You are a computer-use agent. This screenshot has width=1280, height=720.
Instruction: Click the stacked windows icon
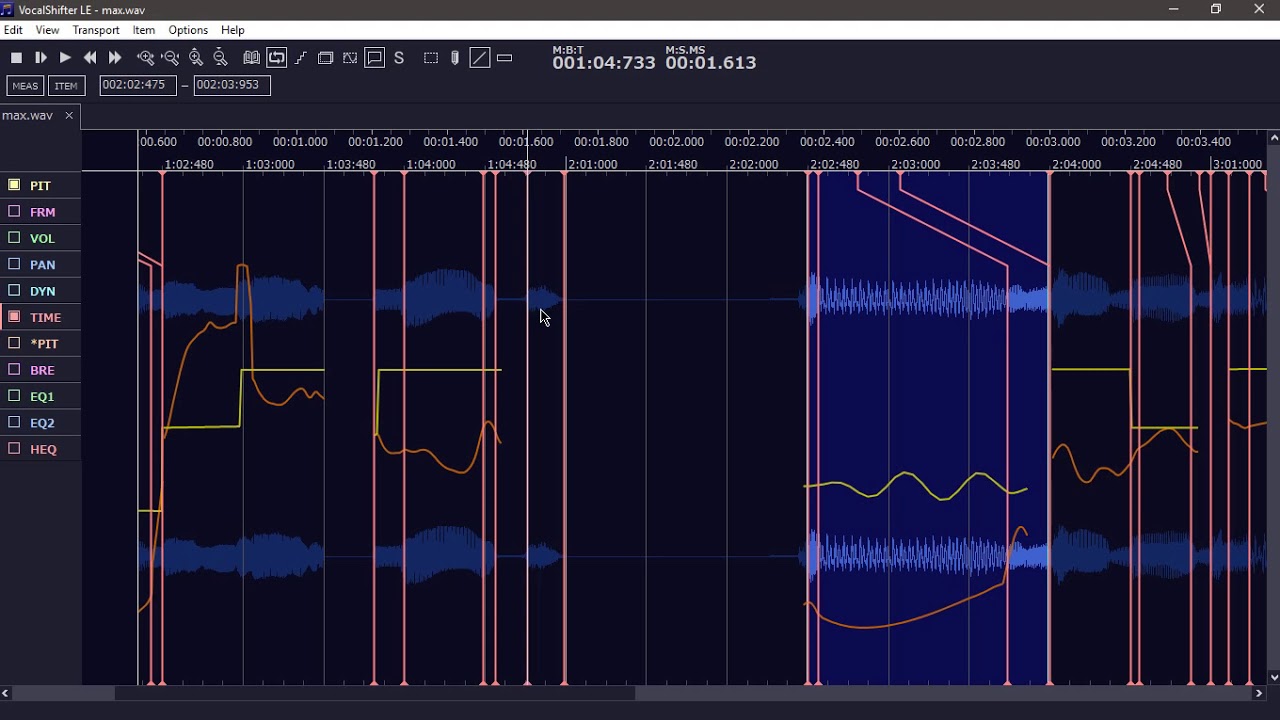[x=326, y=58]
